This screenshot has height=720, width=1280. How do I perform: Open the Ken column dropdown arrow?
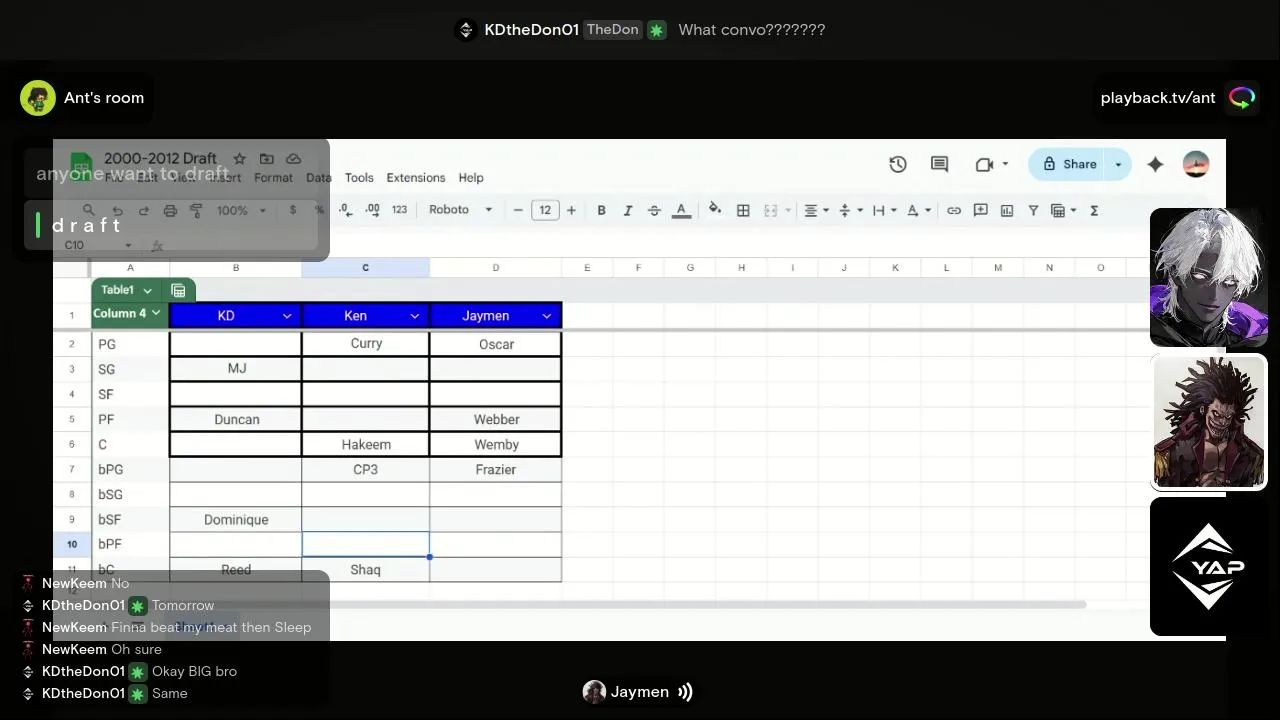coord(415,316)
